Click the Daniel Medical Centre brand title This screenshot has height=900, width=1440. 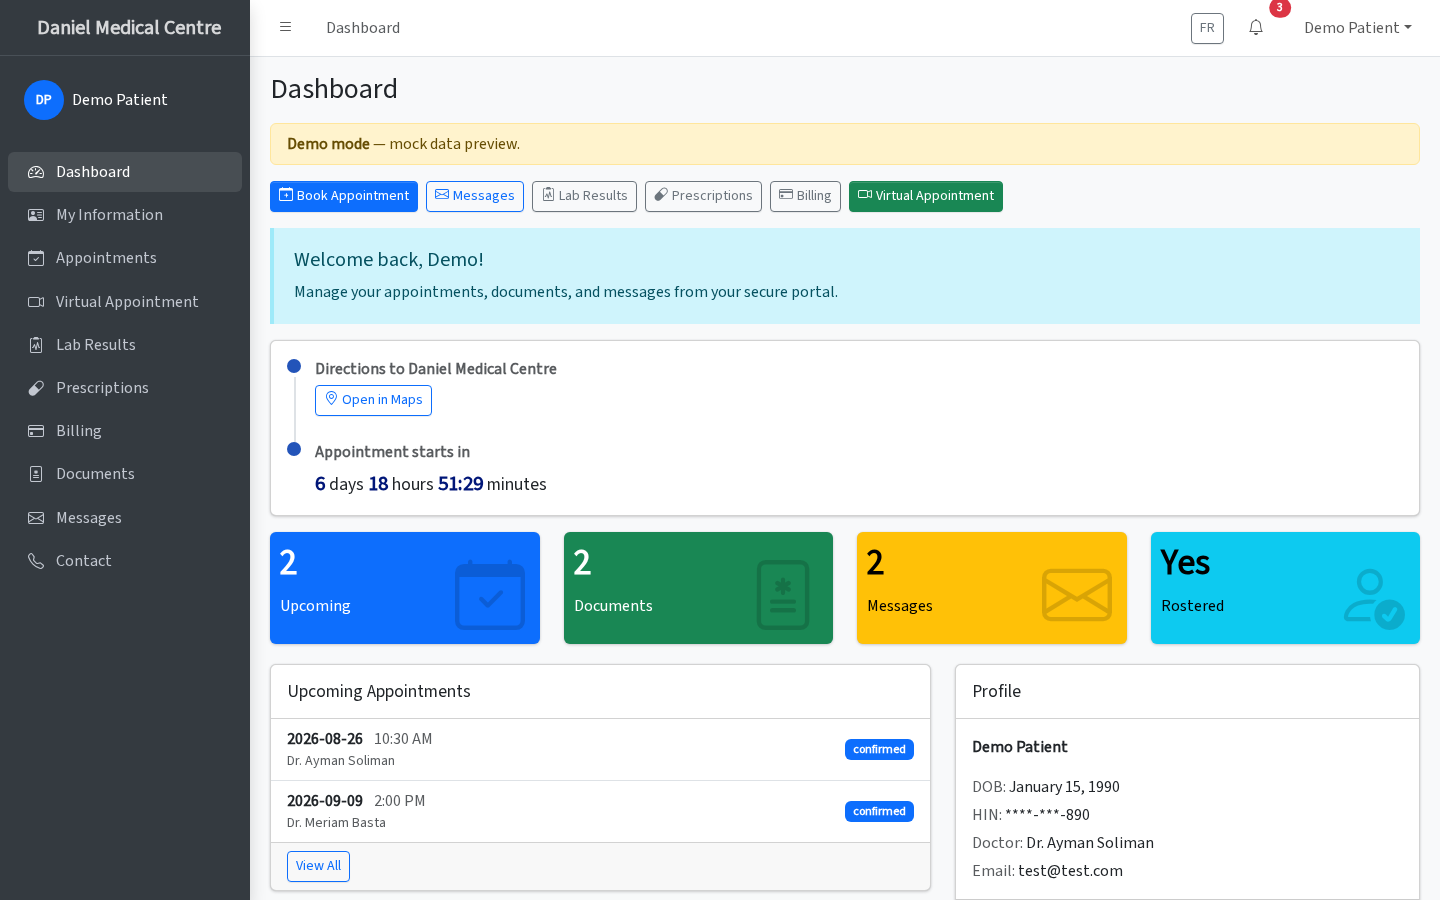[129, 28]
